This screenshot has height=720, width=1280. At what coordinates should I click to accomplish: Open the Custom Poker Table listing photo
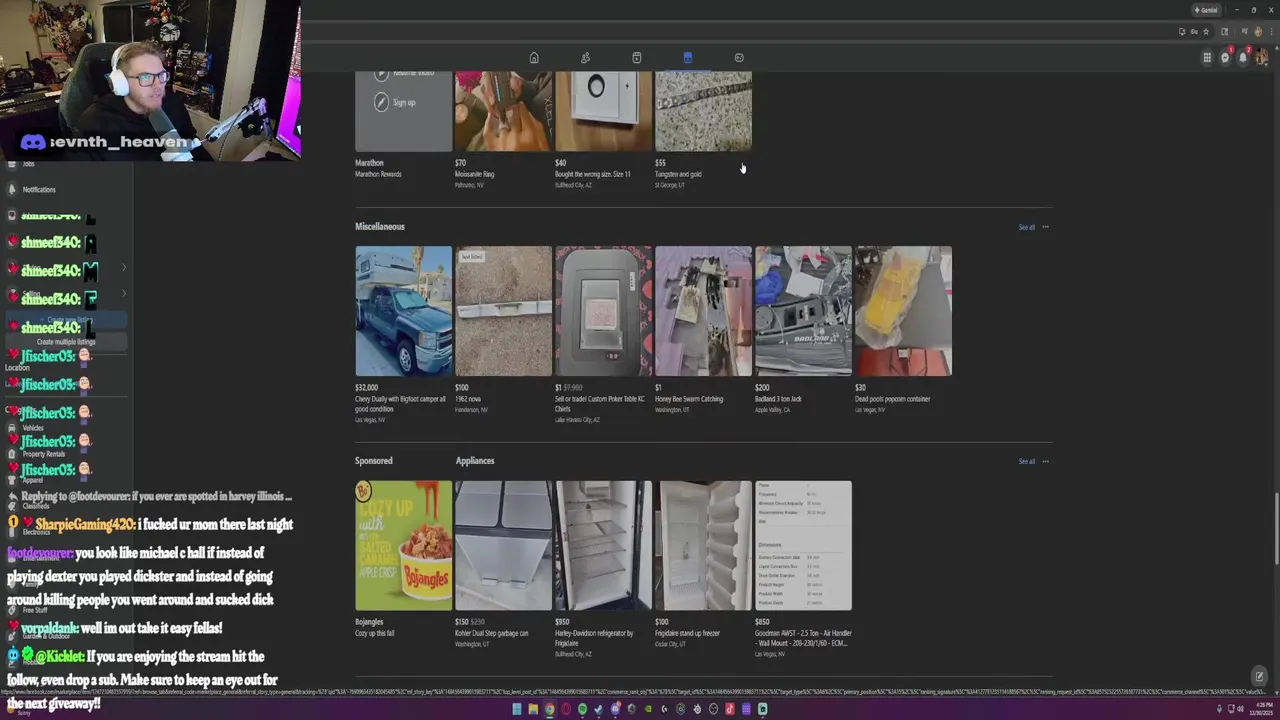coord(603,311)
